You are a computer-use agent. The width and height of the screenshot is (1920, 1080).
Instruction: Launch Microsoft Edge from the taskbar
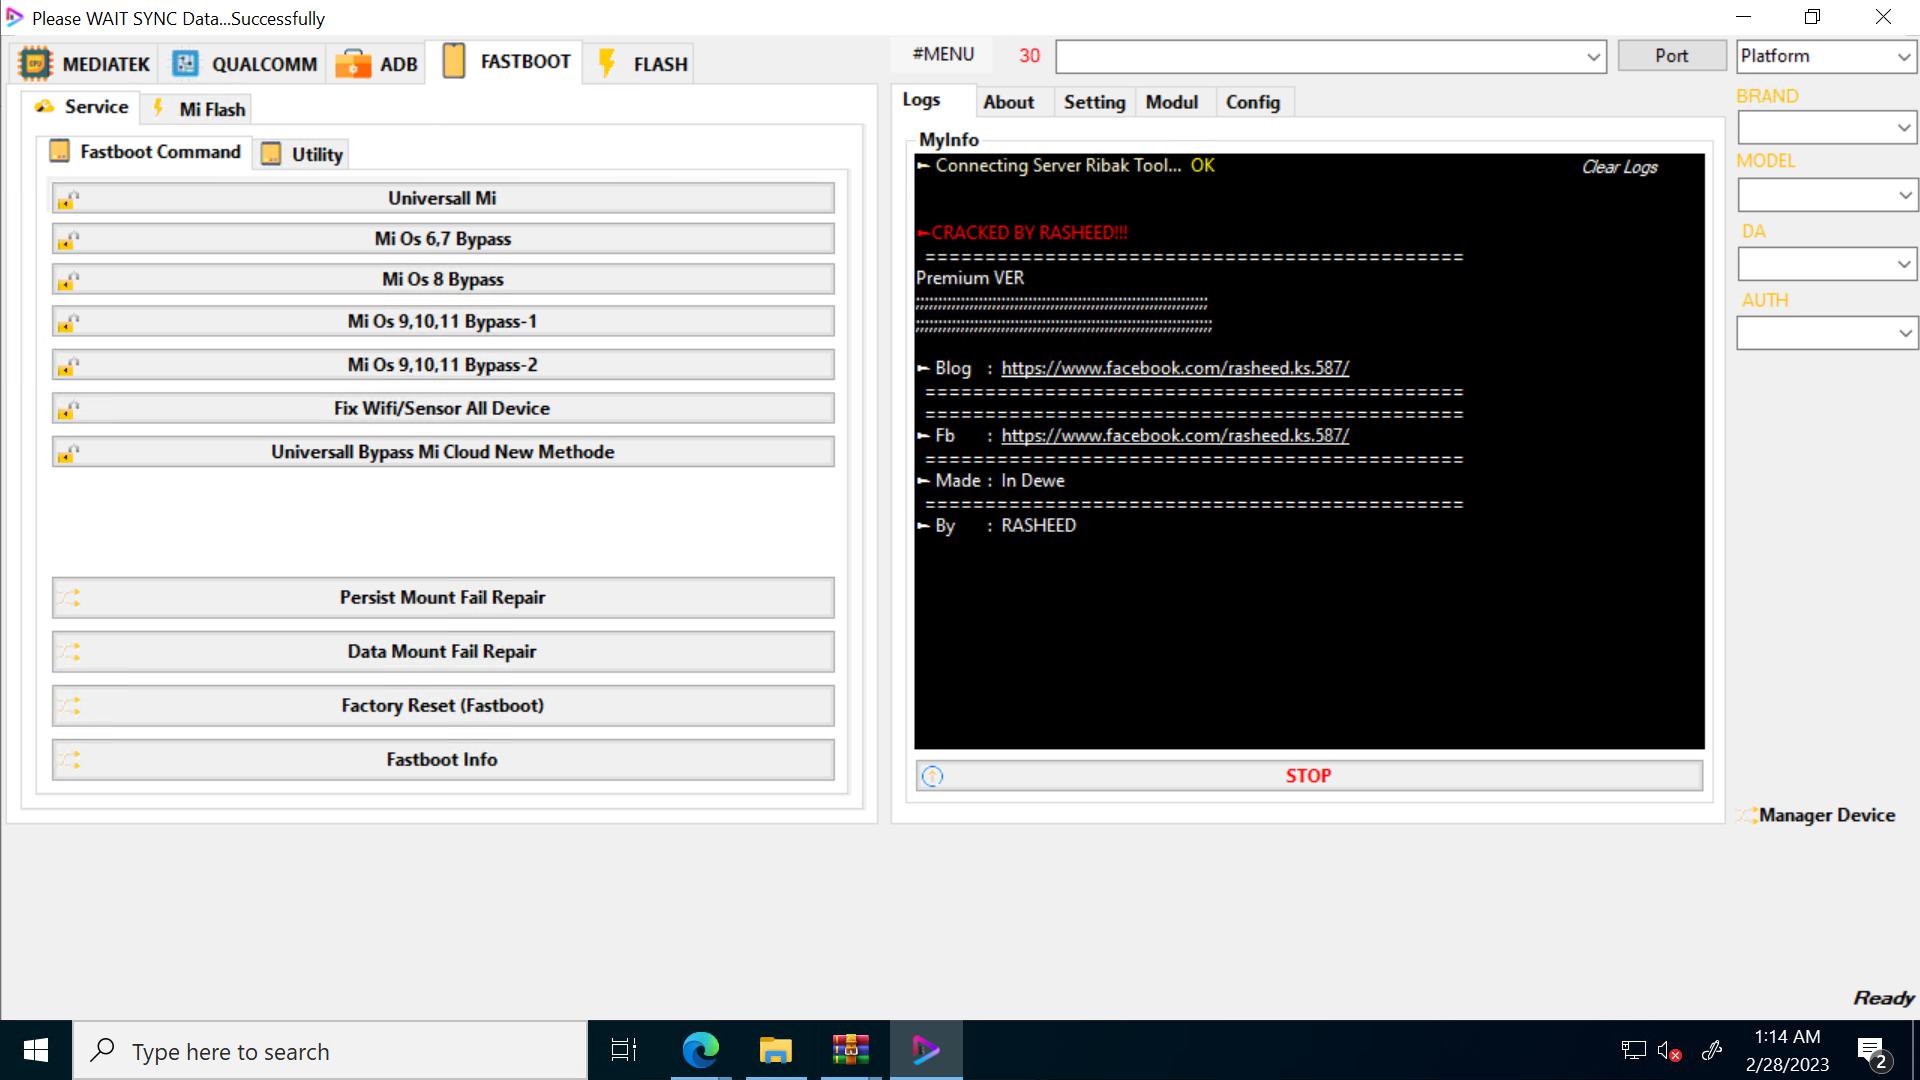700,1050
